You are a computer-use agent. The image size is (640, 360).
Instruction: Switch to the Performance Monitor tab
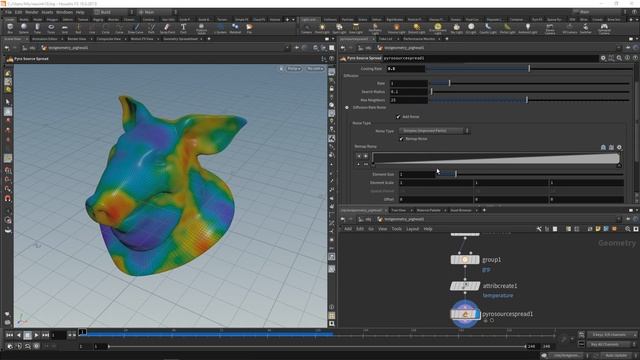(419, 39)
